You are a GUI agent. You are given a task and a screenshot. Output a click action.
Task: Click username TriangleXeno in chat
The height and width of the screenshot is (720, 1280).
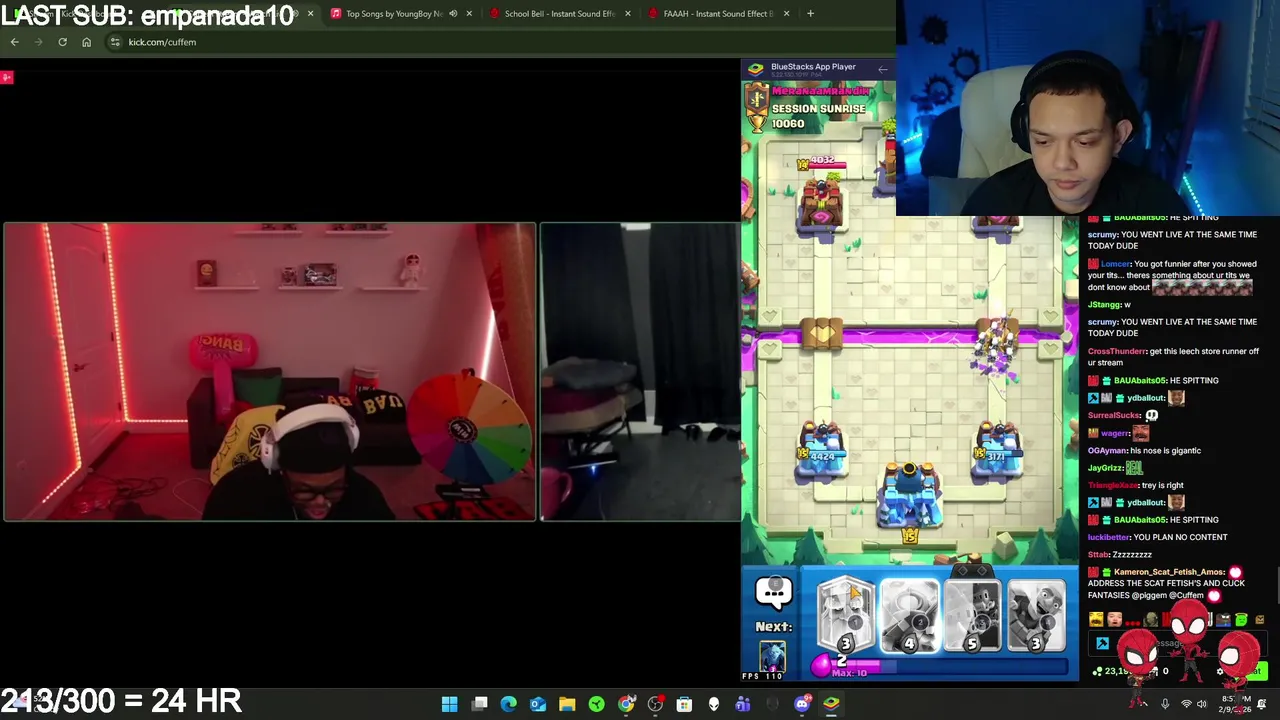tap(1115, 485)
